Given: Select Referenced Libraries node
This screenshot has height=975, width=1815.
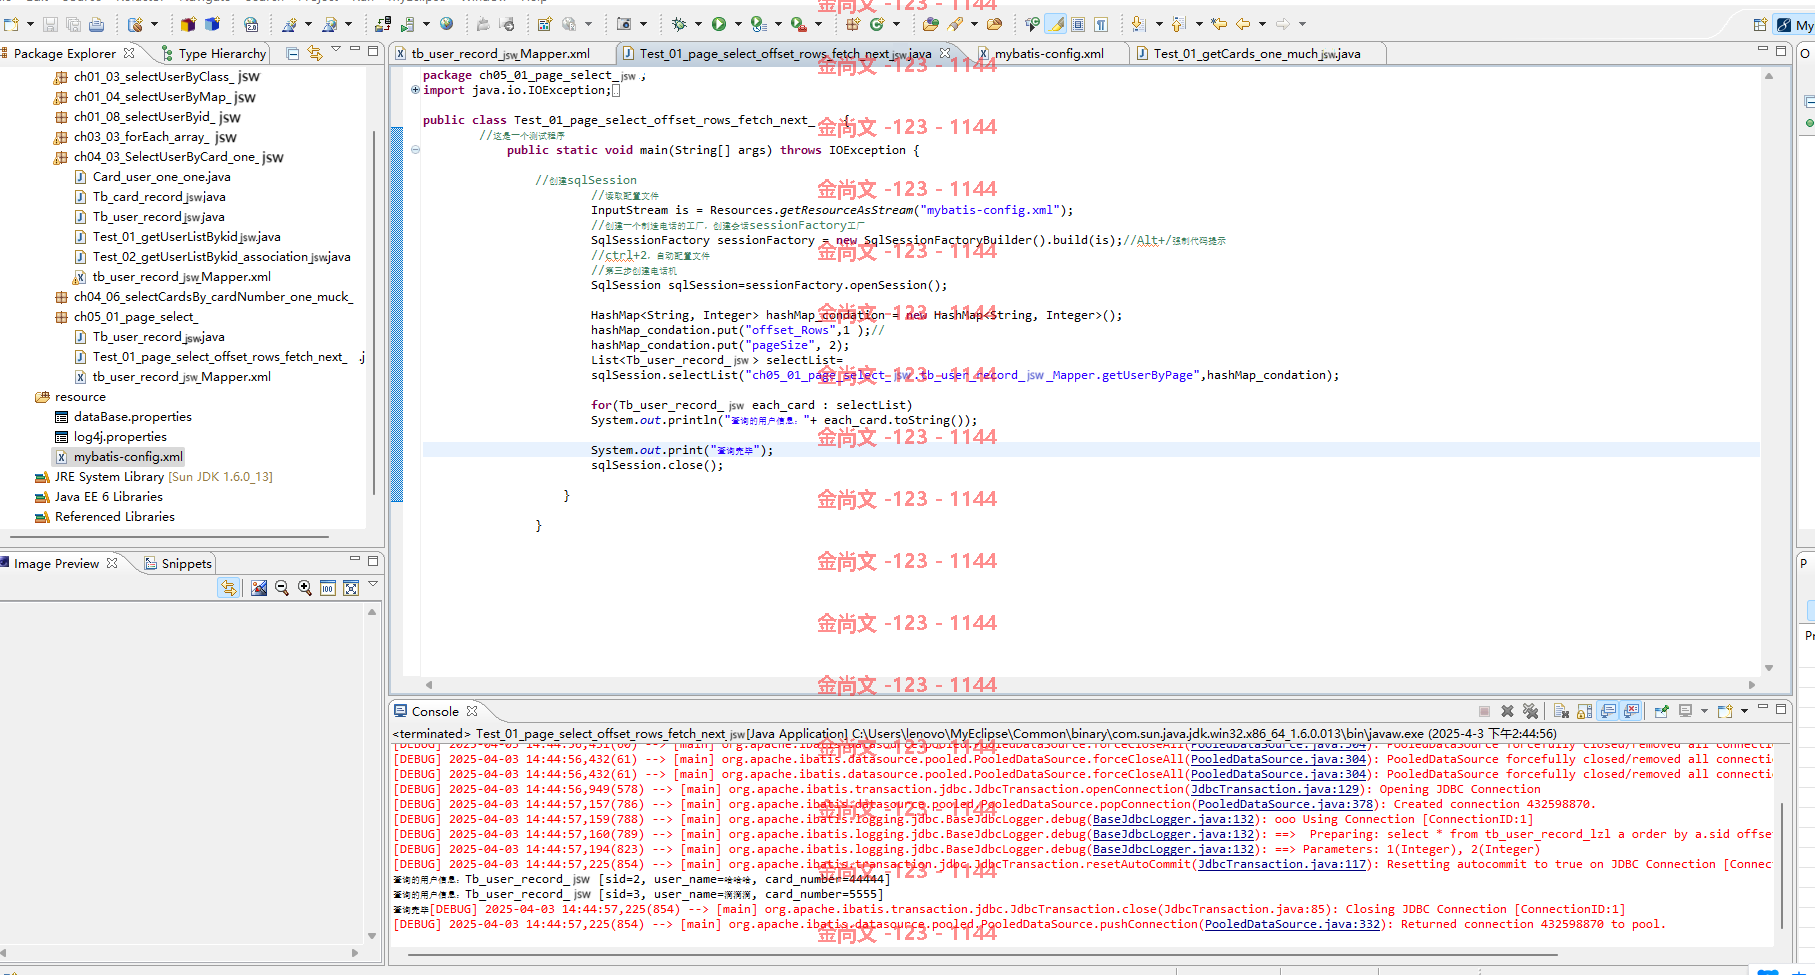Looking at the screenshot, I should click(x=114, y=517).
